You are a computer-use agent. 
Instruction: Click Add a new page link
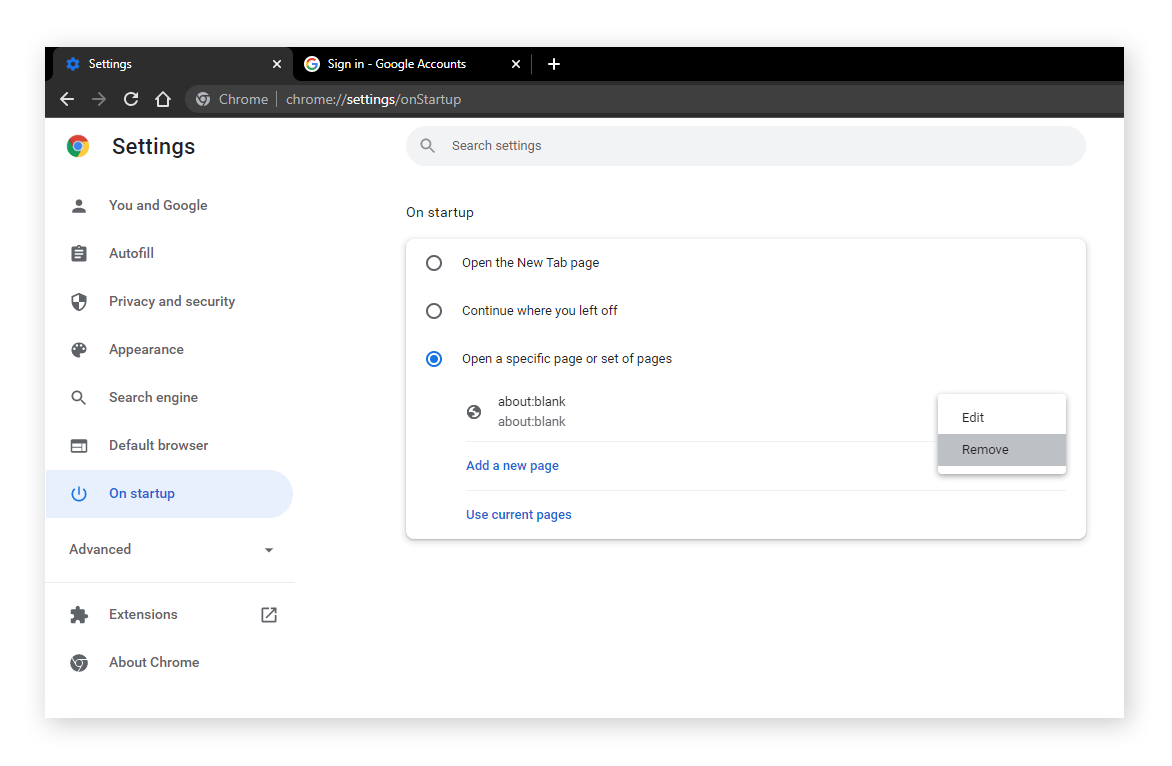(x=512, y=466)
